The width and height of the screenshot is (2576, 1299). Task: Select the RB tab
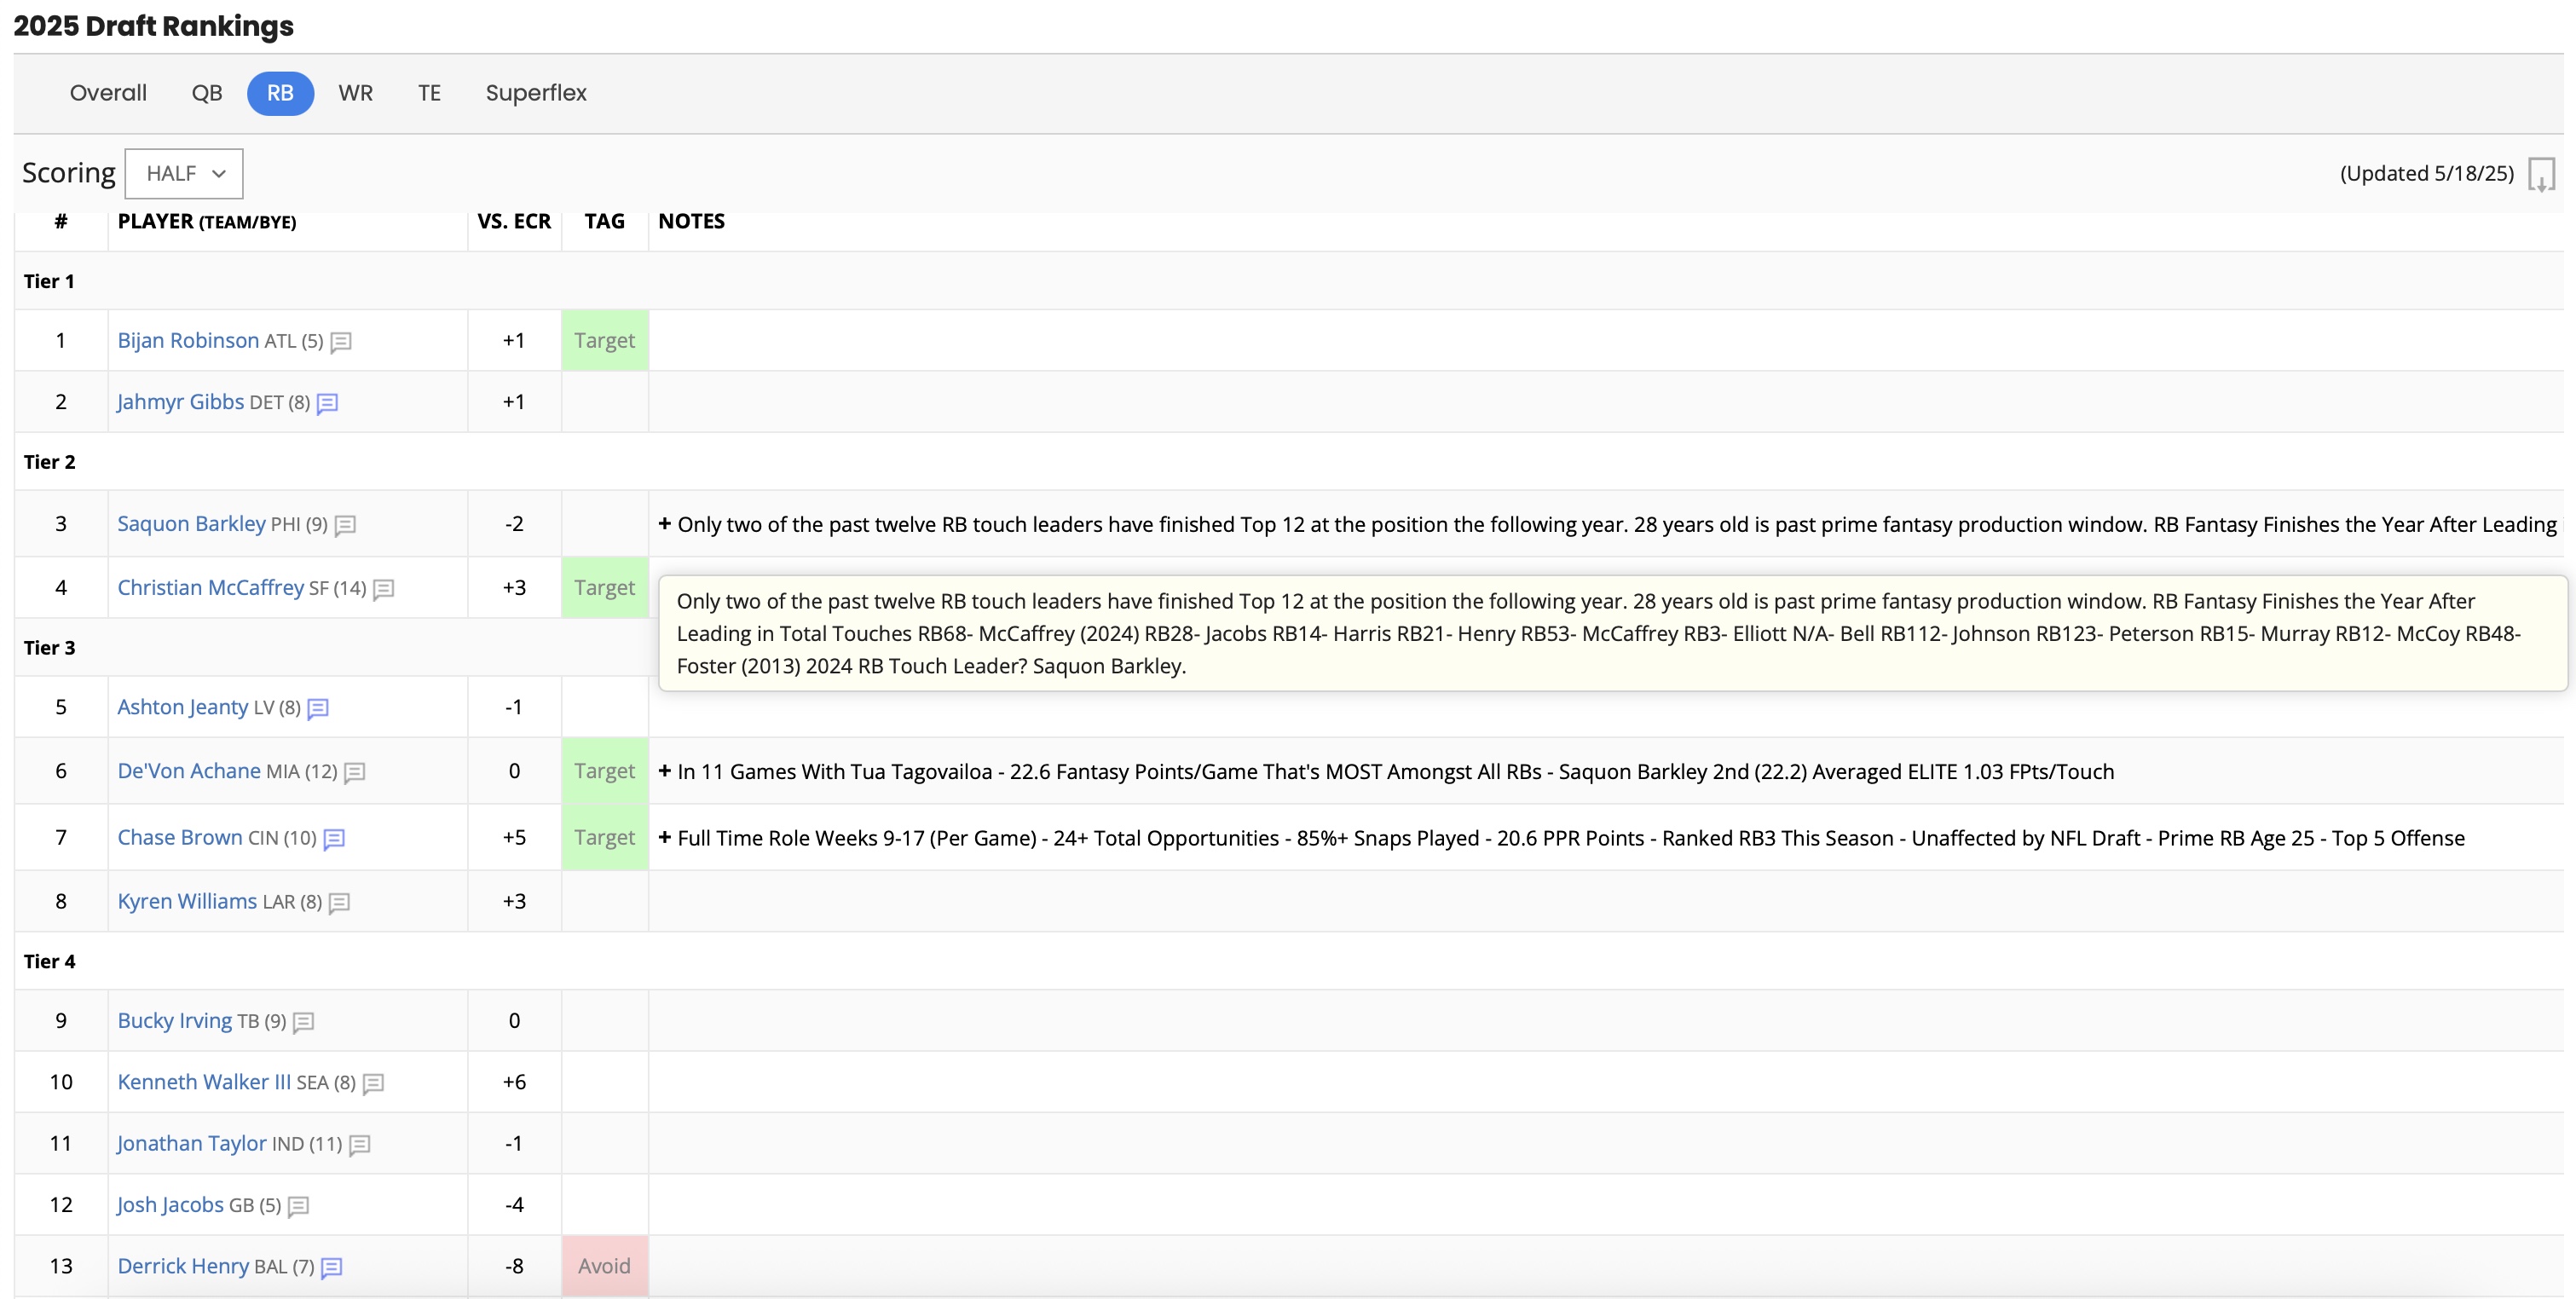(280, 93)
